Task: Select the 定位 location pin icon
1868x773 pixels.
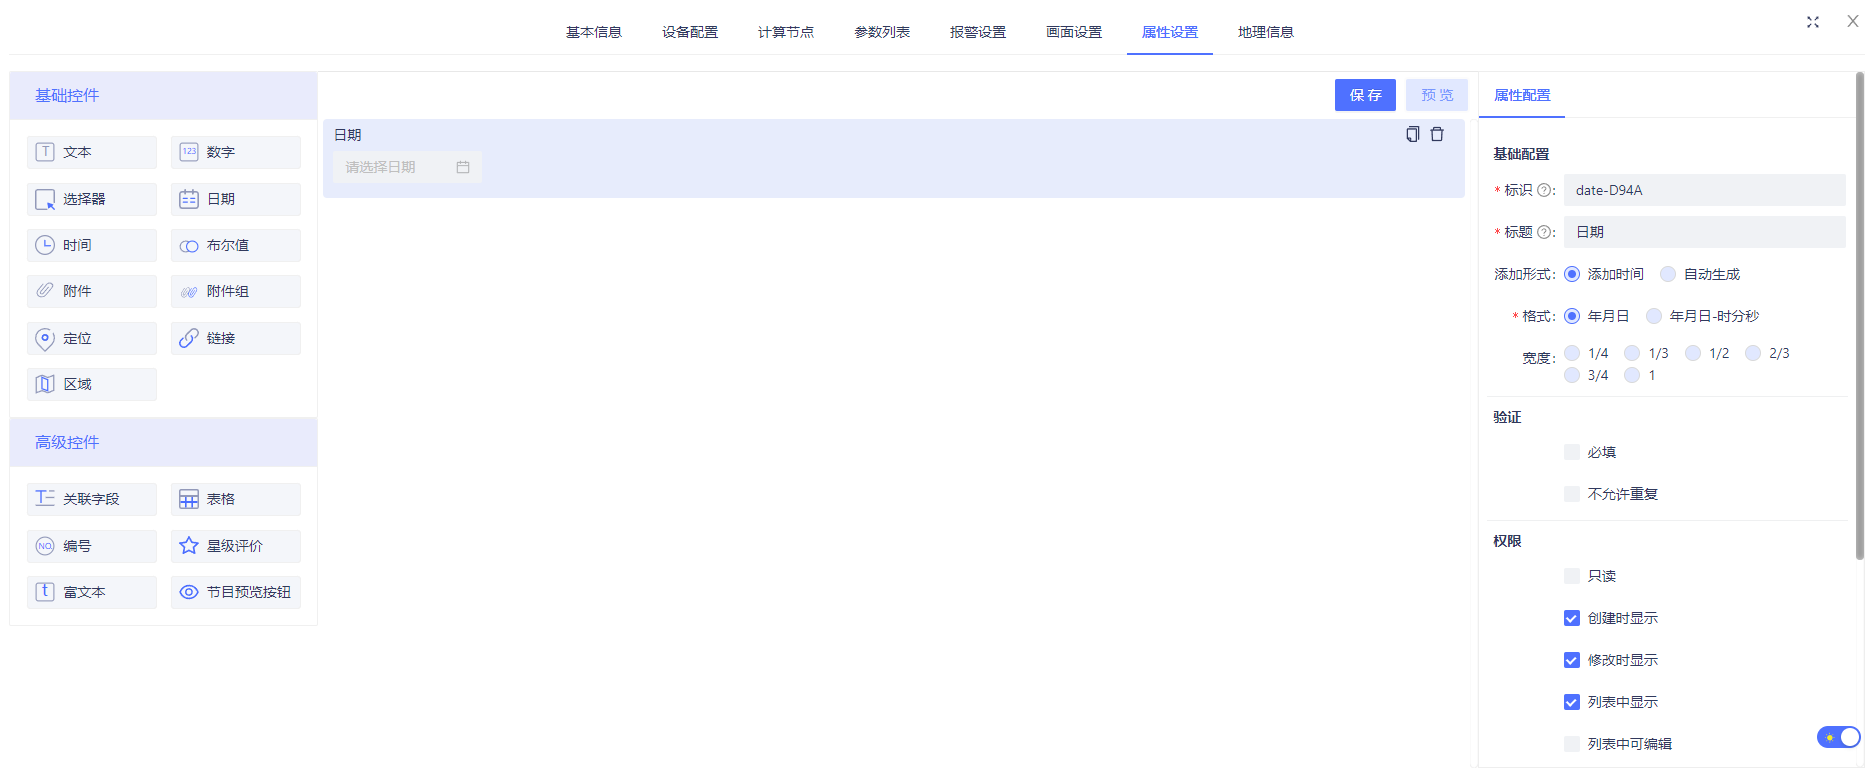Action: (45, 338)
